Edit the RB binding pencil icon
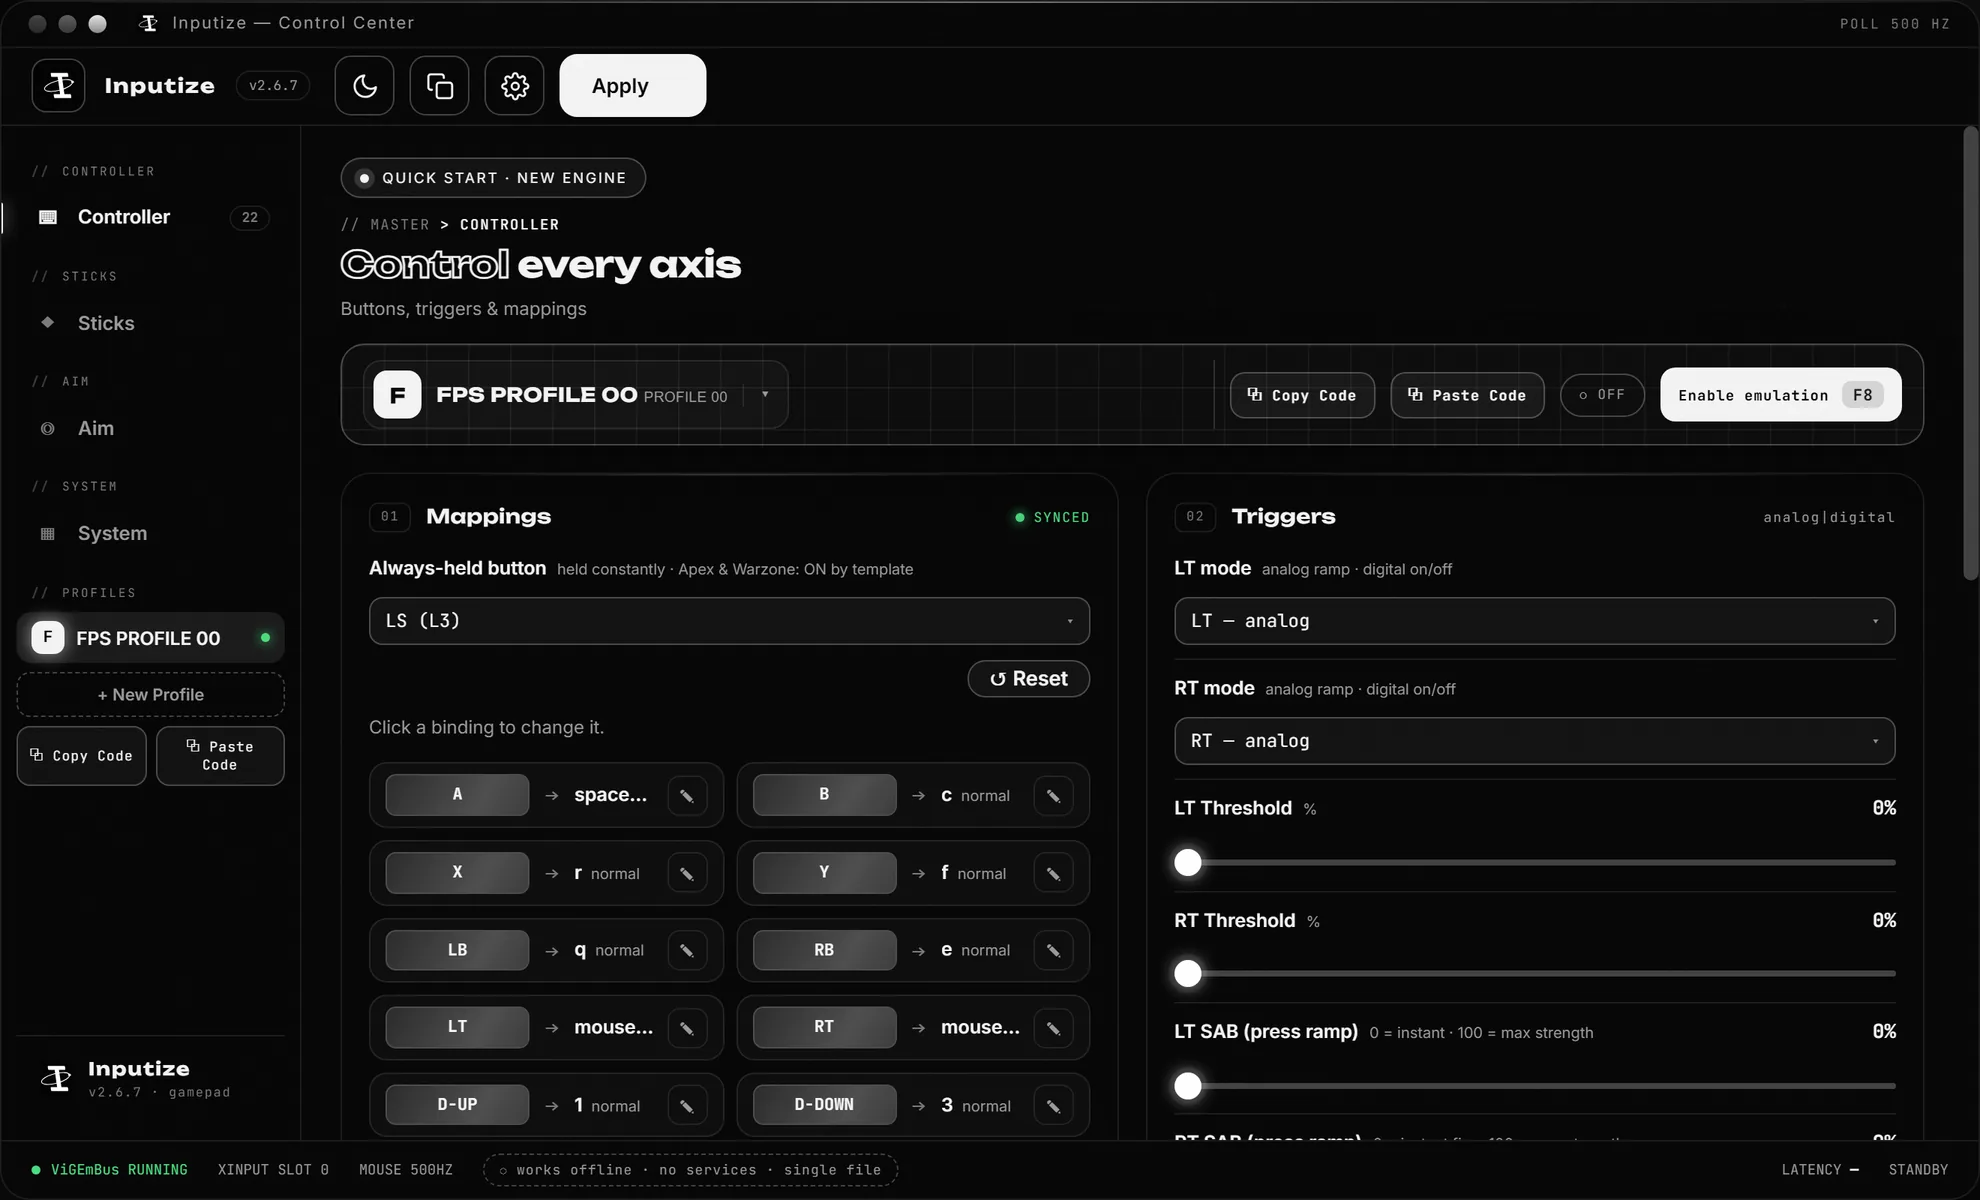This screenshot has height=1200, width=1980. pos(1053,951)
